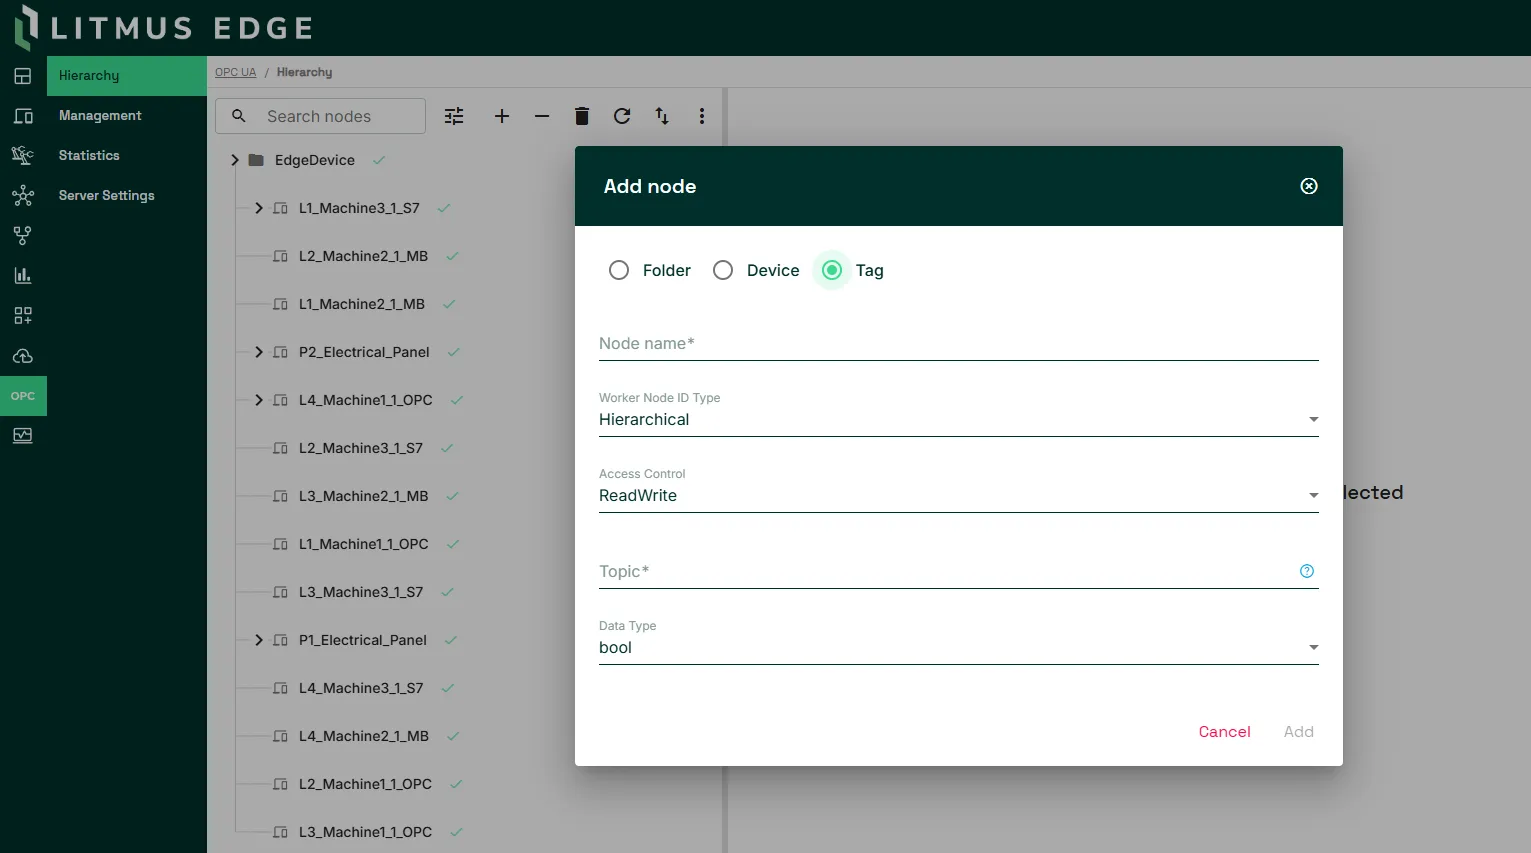Open the Hierarchy menu item
The height and width of the screenshot is (853, 1531).
click(x=127, y=76)
